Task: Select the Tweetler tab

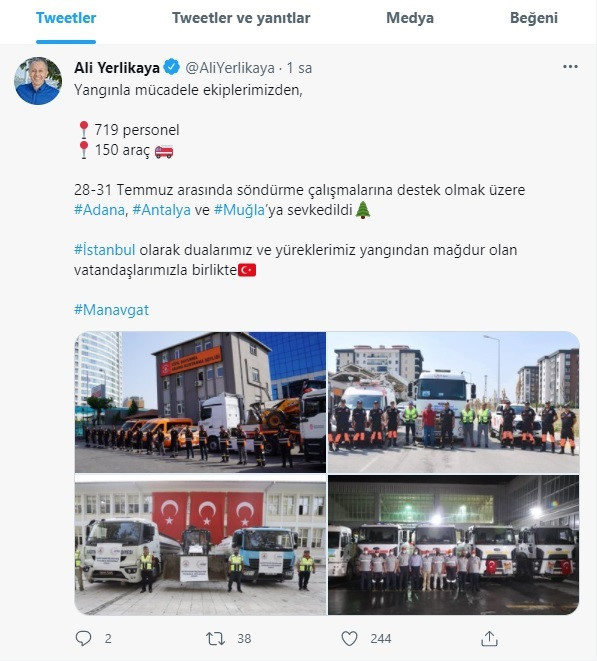Action: coord(66,18)
